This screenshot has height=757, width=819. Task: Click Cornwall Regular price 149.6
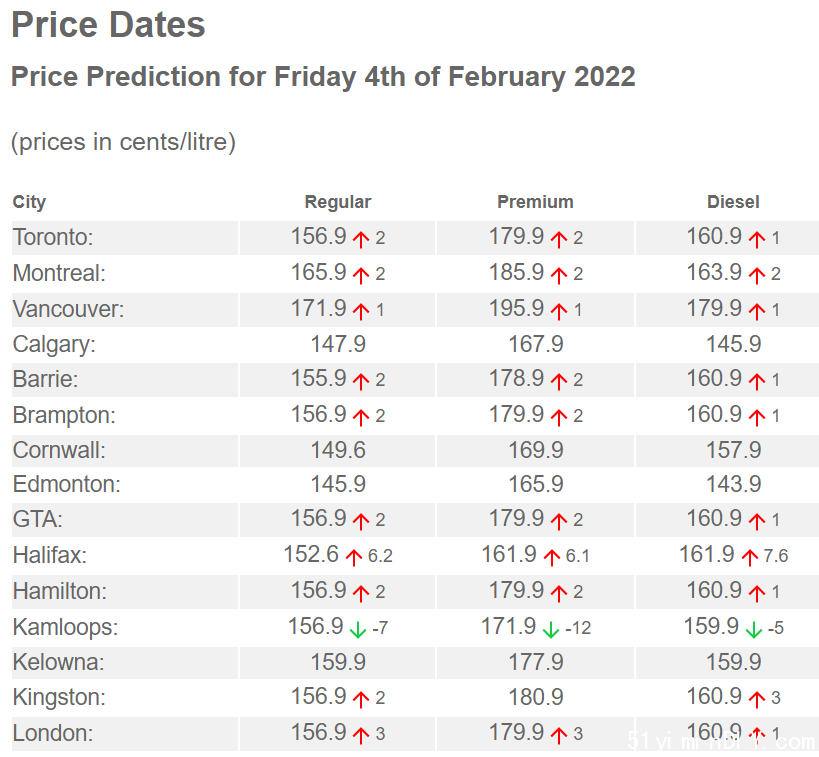(x=338, y=450)
